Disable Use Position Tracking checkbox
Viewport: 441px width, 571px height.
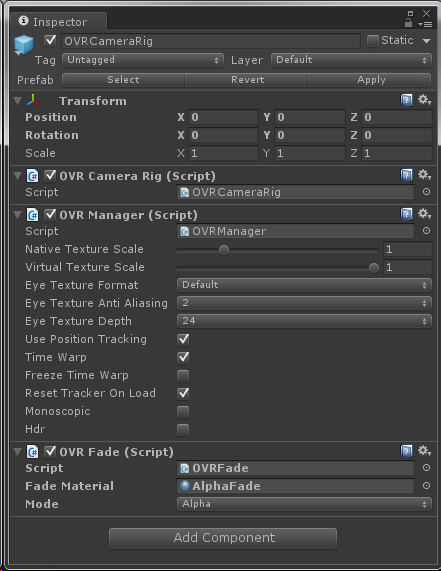pyautogui.click(x=183, y=339)
